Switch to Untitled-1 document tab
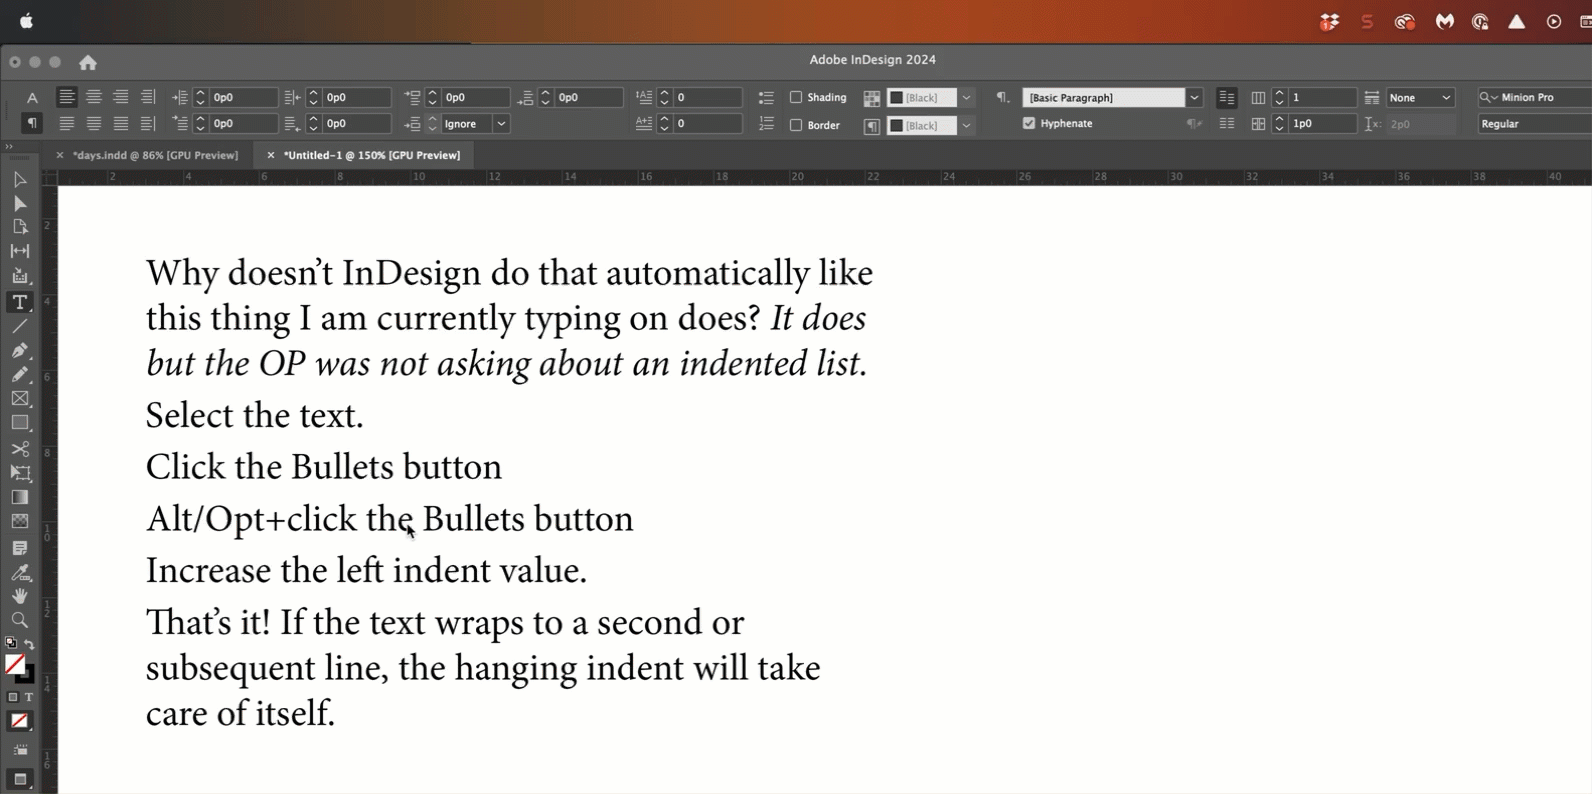The width and height of the screenshot is (1592, 794). [372, 155]
